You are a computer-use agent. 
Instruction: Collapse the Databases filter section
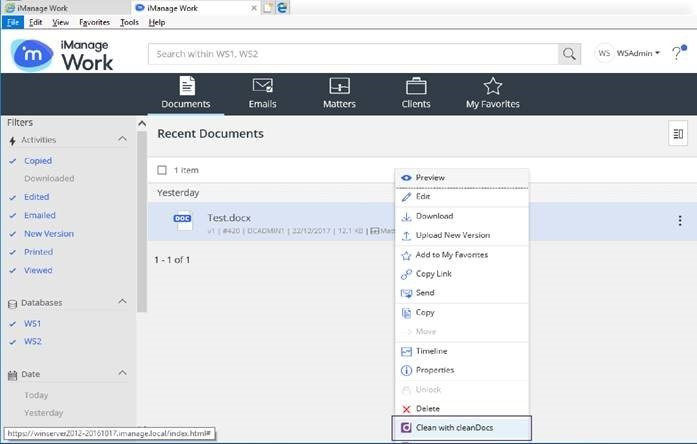(x=123, y=301)
